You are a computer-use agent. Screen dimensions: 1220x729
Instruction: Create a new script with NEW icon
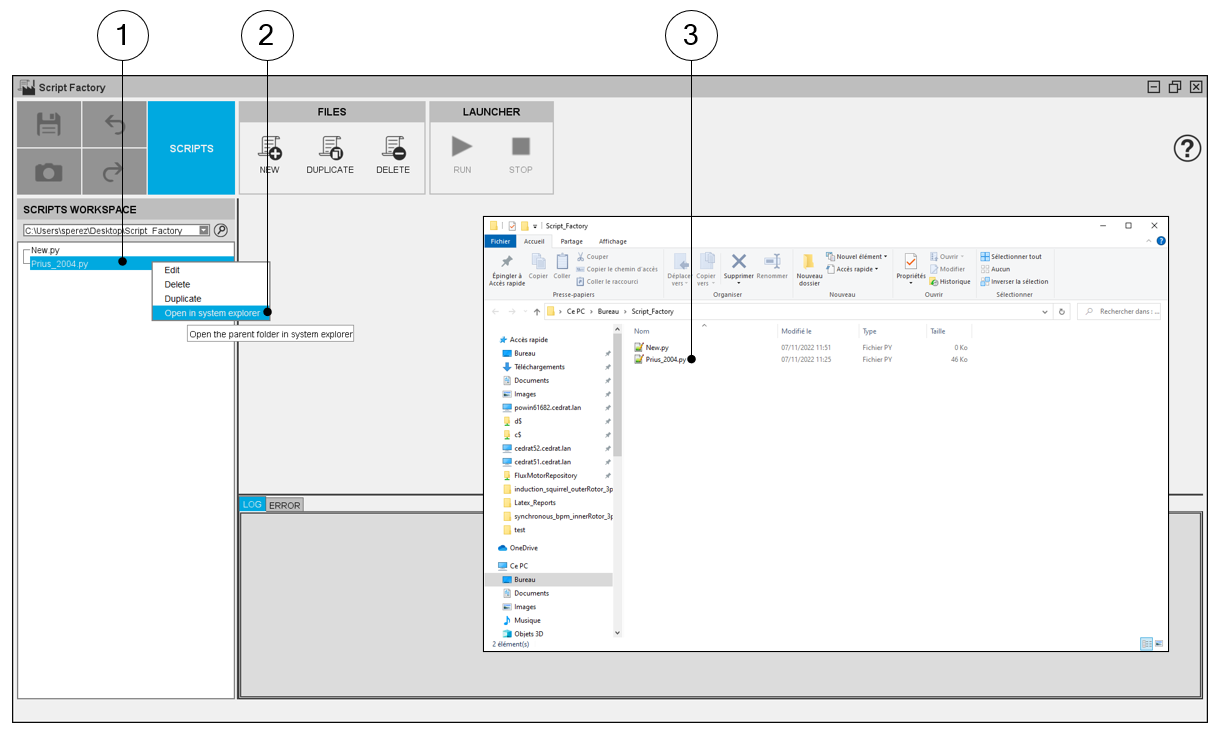pos(269,149)
